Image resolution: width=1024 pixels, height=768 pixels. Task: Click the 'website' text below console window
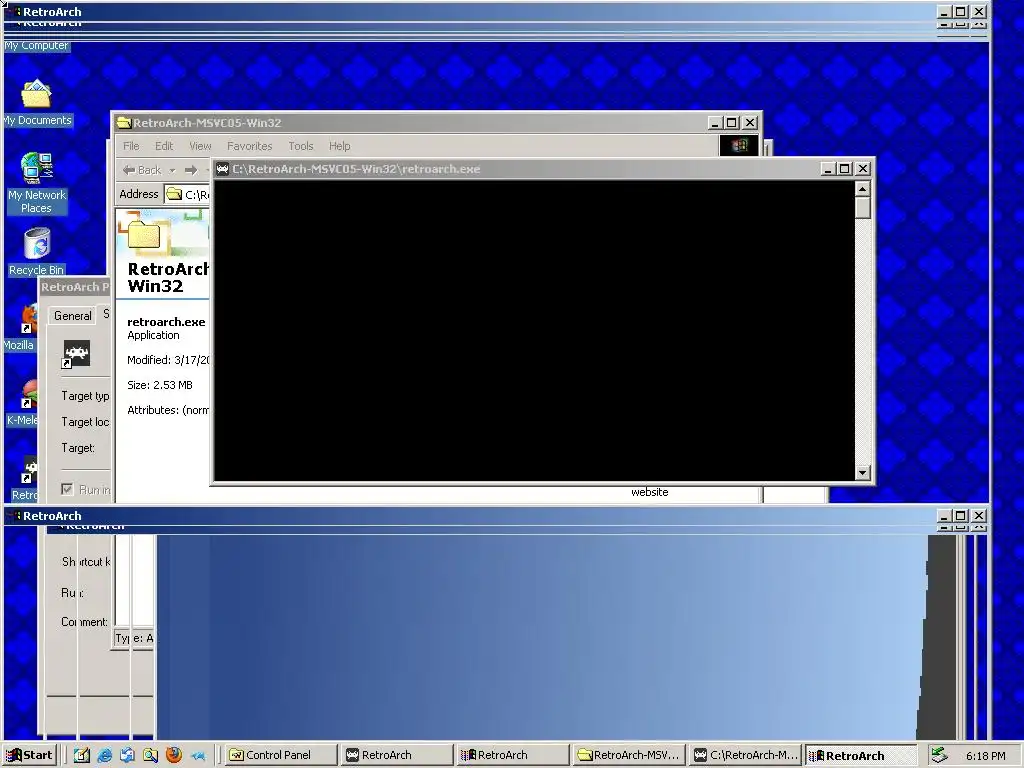[x=650, y=492]
